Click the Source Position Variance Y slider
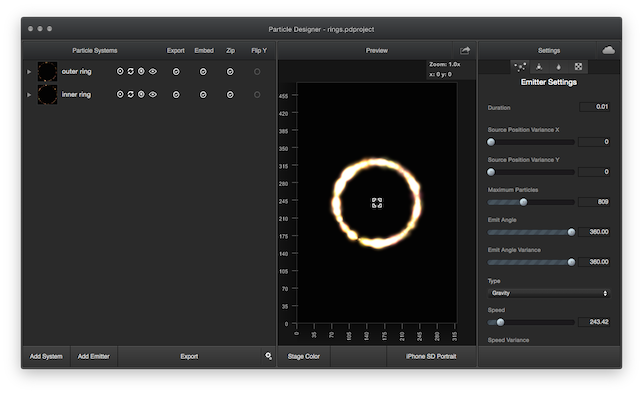Viewport: 643px width, 394px height. point(531,172)
